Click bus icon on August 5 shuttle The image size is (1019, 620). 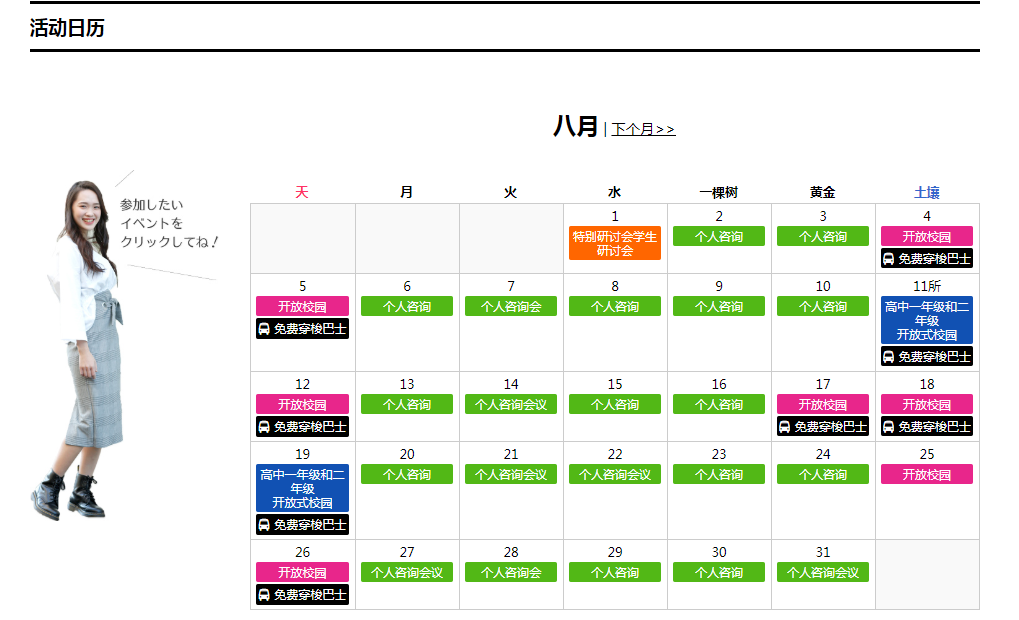[264, 328]
